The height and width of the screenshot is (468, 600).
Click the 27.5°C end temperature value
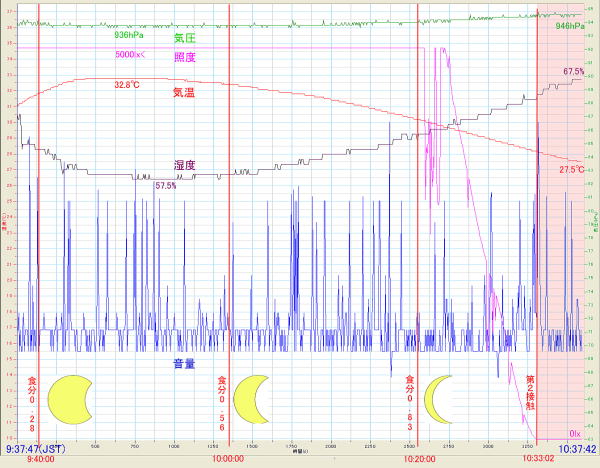571,170
